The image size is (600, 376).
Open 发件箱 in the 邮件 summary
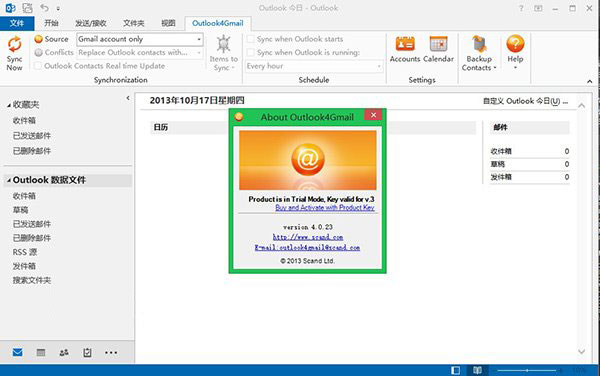501,177
